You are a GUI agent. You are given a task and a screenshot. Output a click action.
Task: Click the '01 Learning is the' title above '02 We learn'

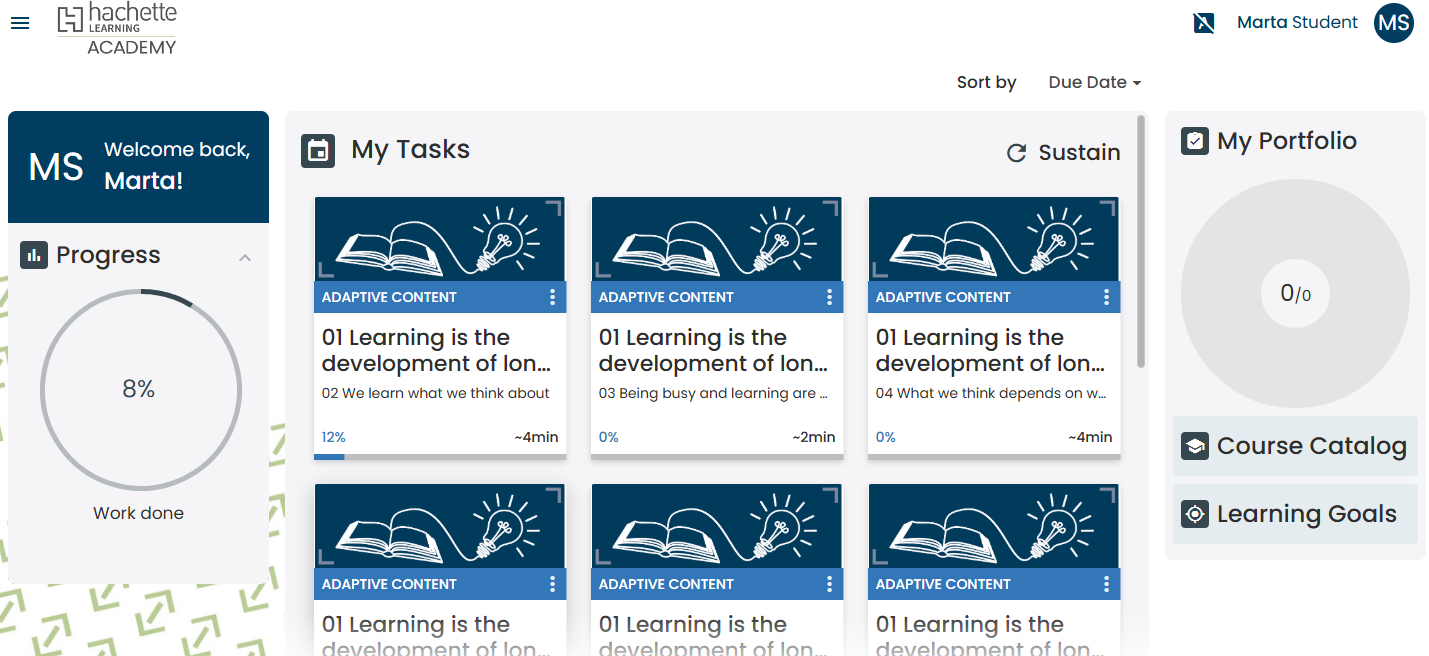436,351
